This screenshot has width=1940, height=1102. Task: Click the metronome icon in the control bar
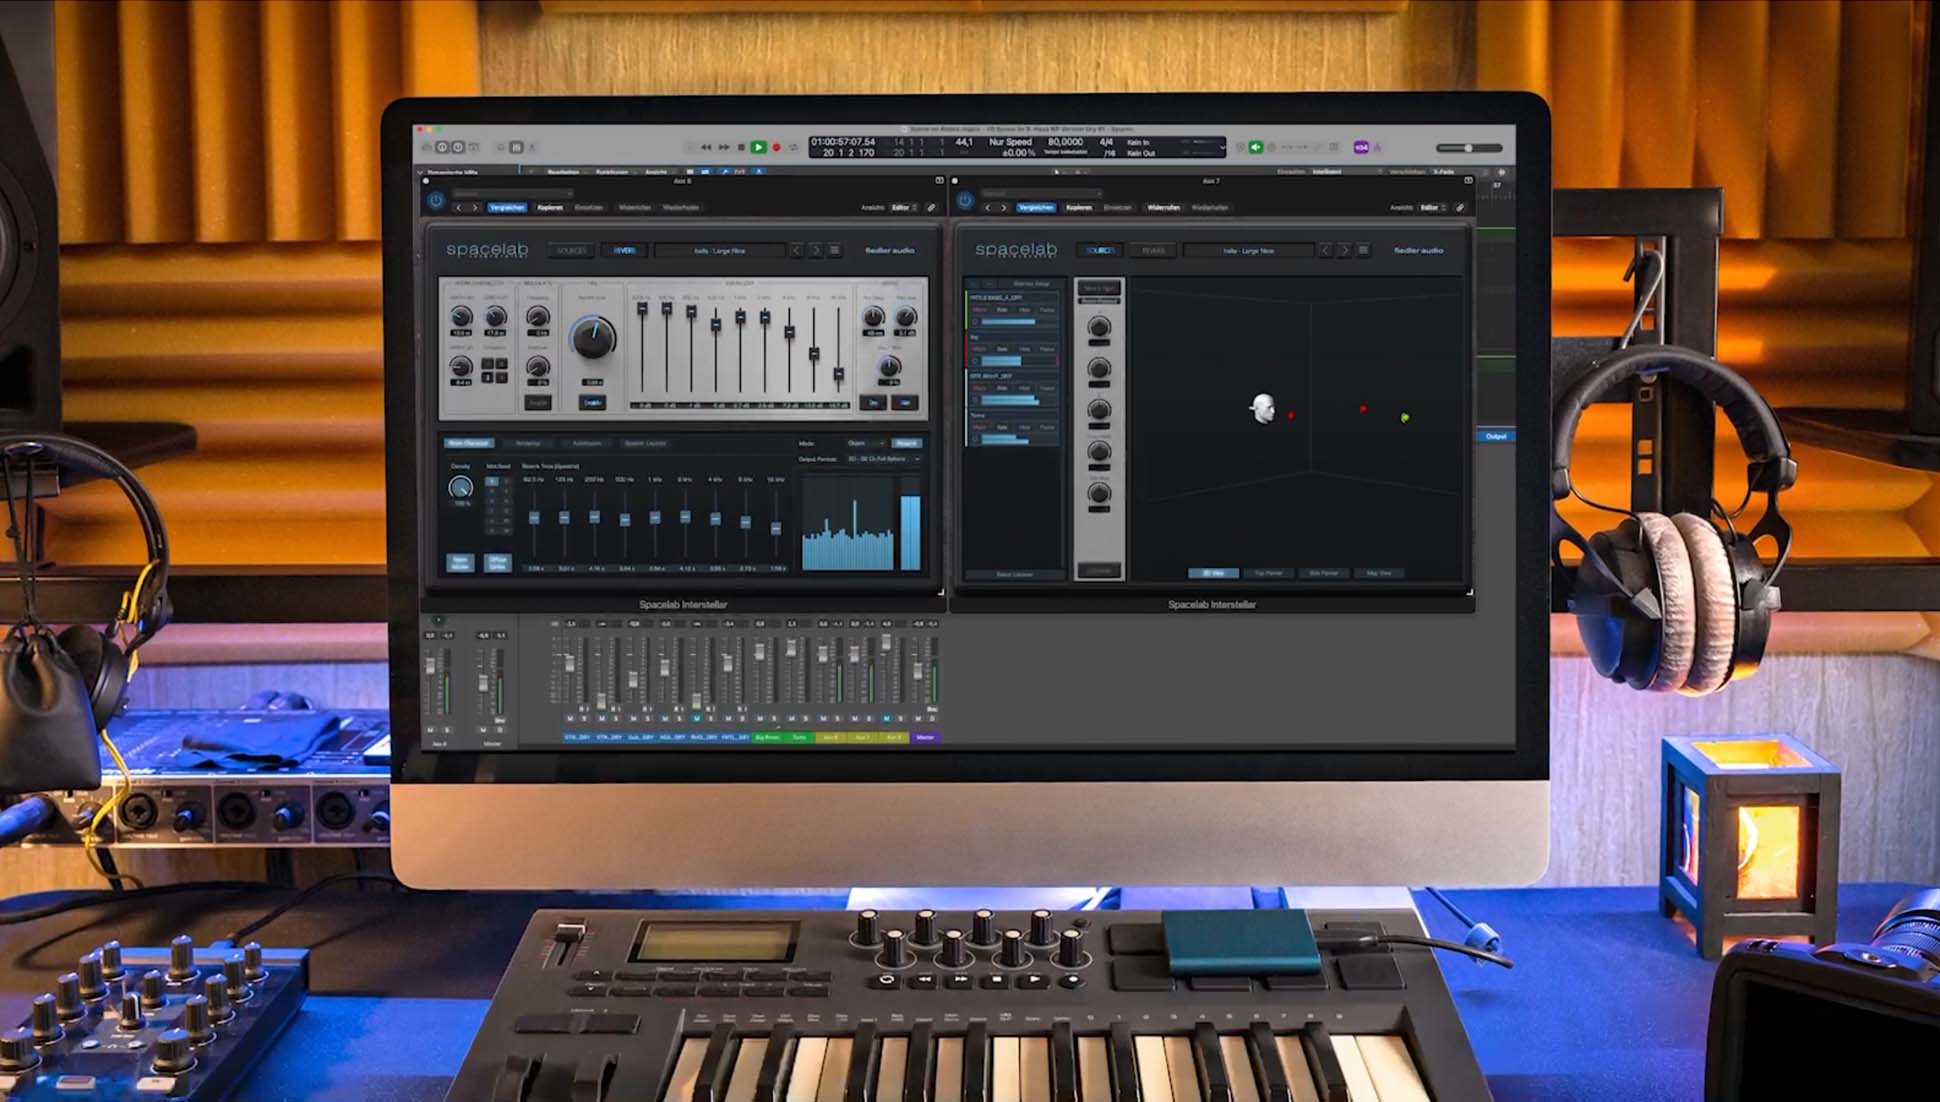point(1271,147)
